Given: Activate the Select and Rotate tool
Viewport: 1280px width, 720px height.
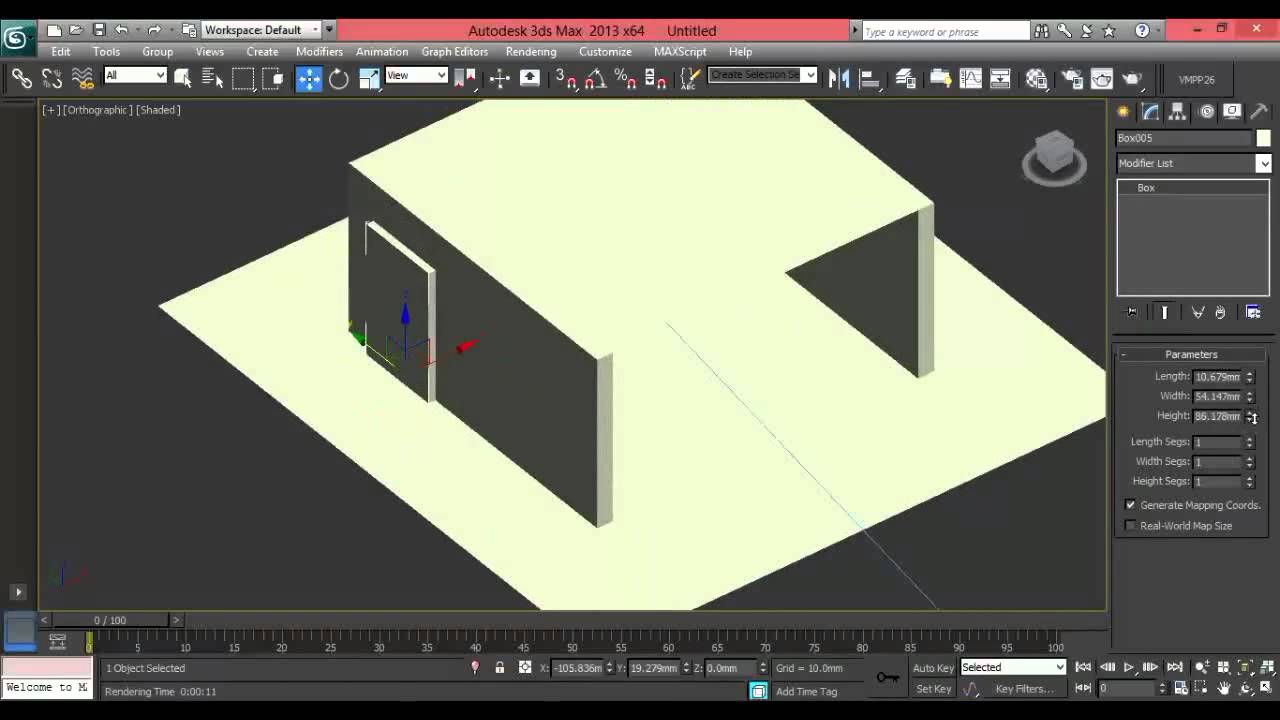Looking at the screenshot, I should (x=339, y=78).
